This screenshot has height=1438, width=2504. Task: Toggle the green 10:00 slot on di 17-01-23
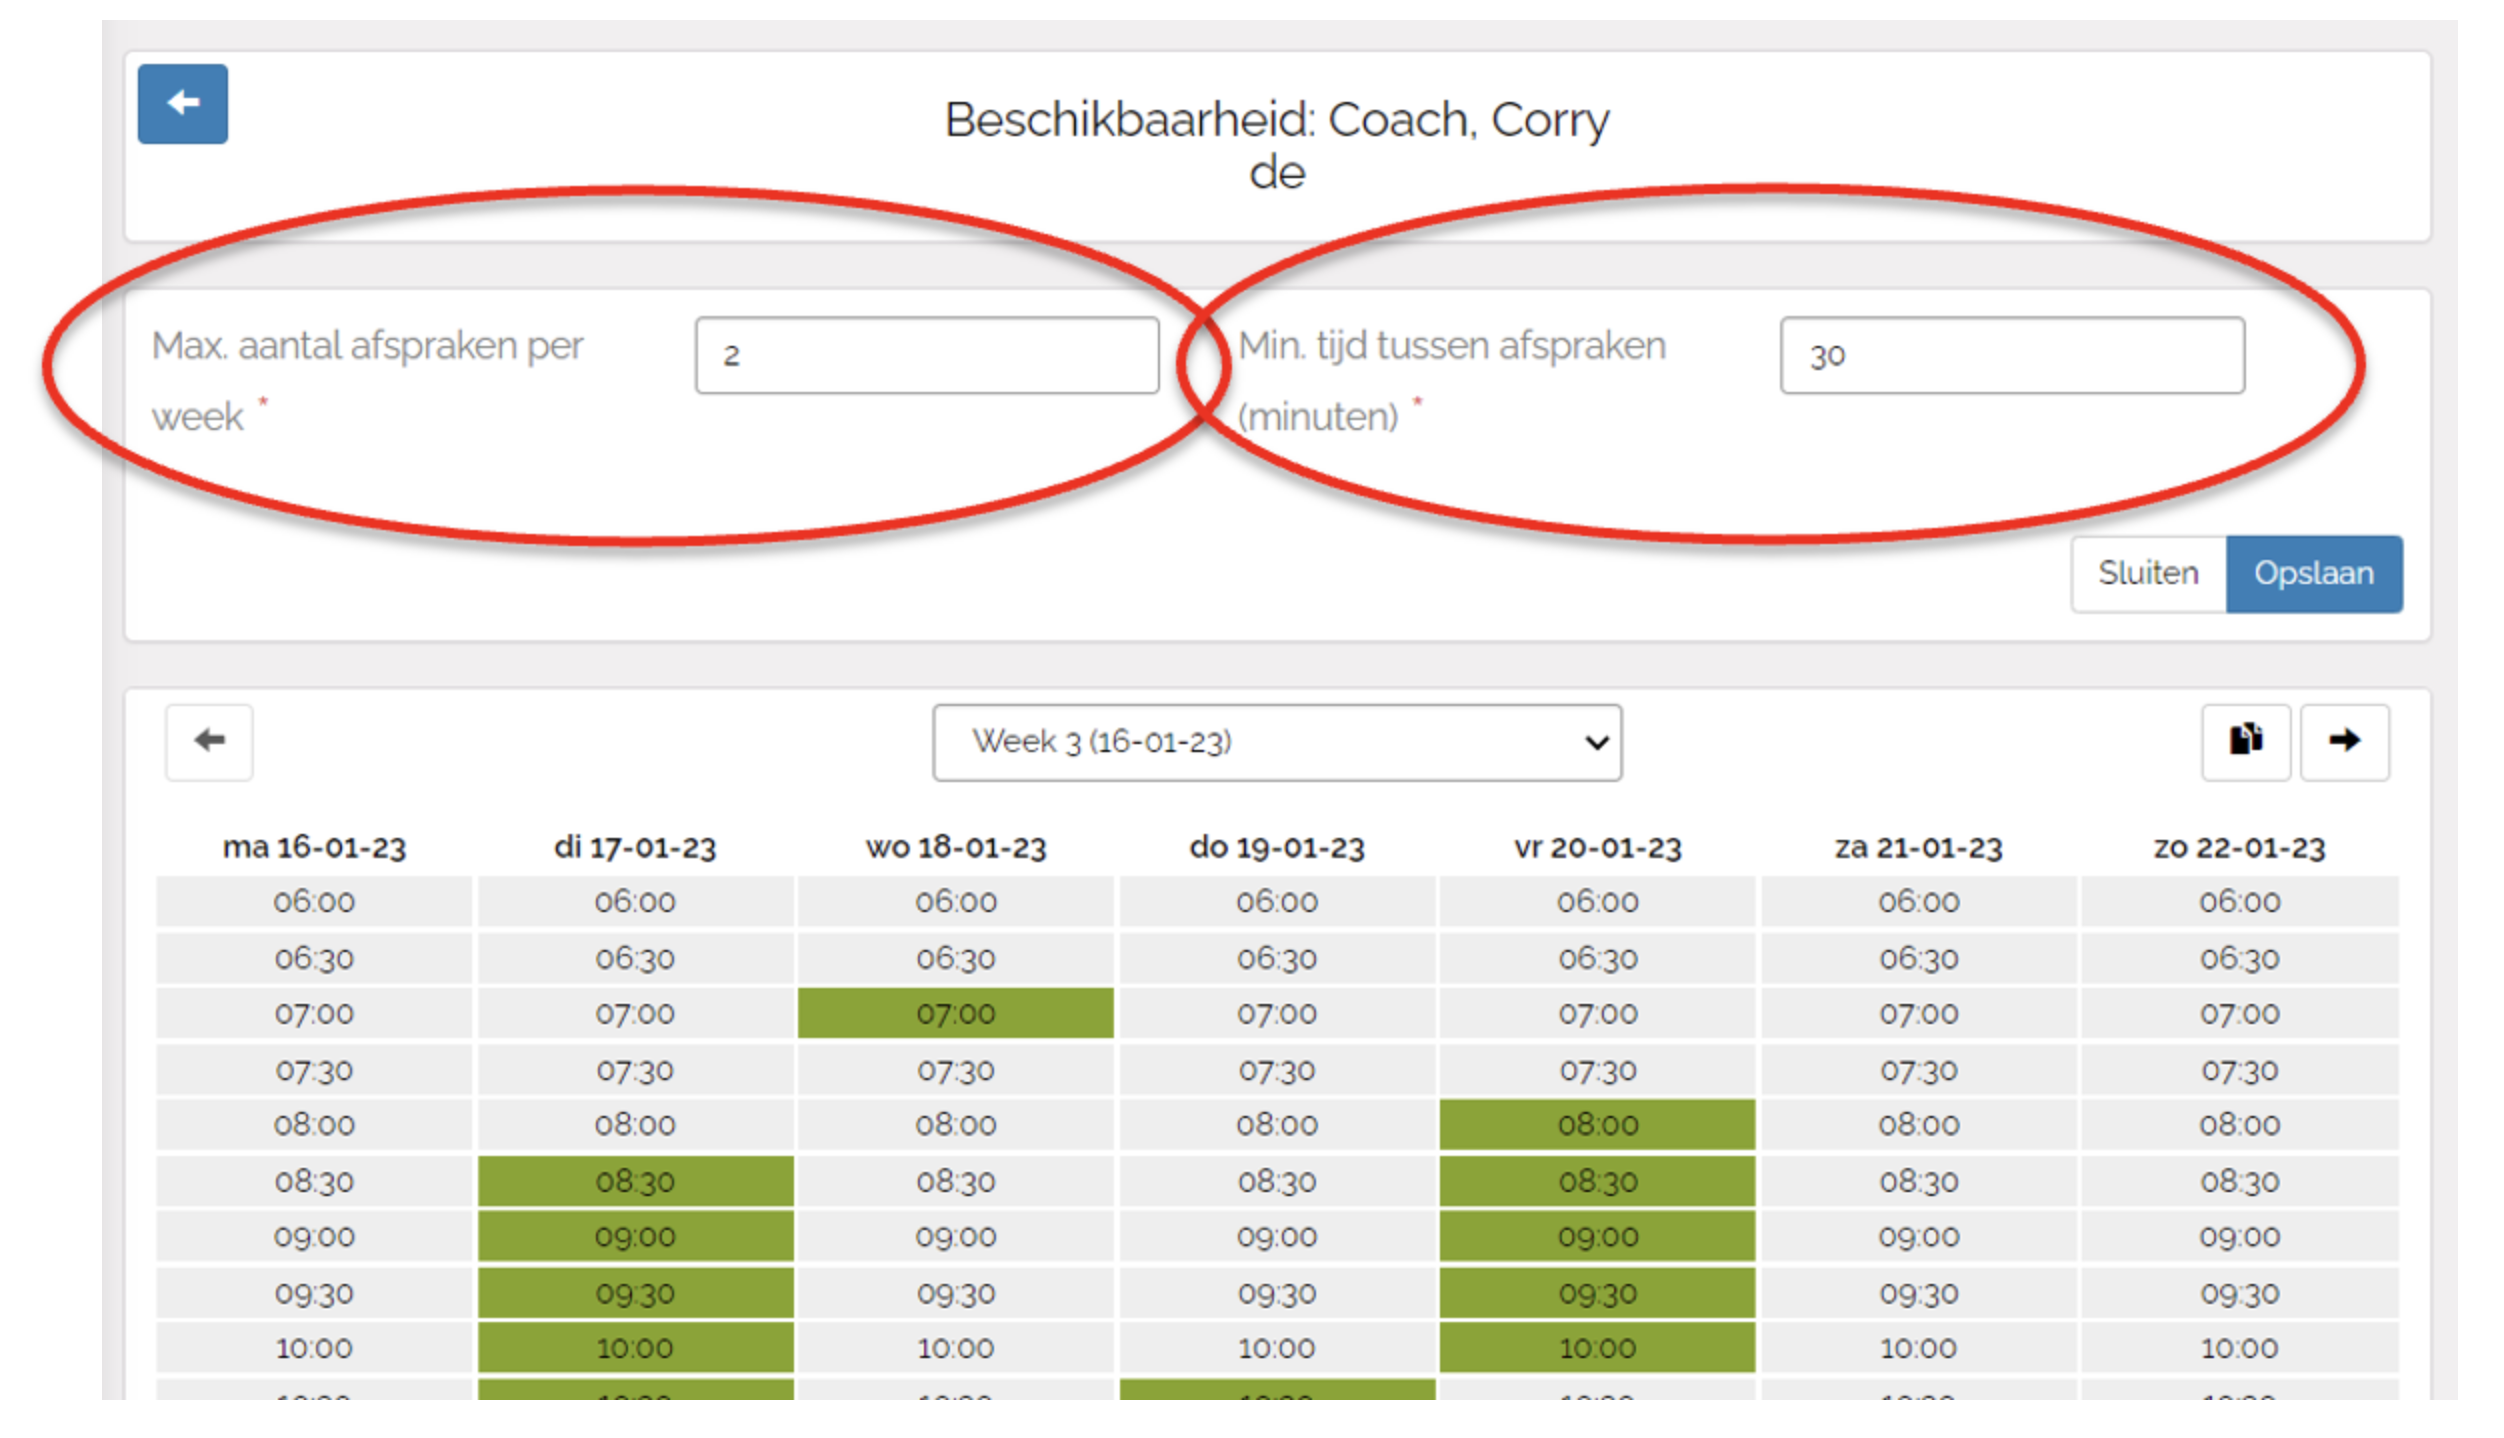point(635,1347)
